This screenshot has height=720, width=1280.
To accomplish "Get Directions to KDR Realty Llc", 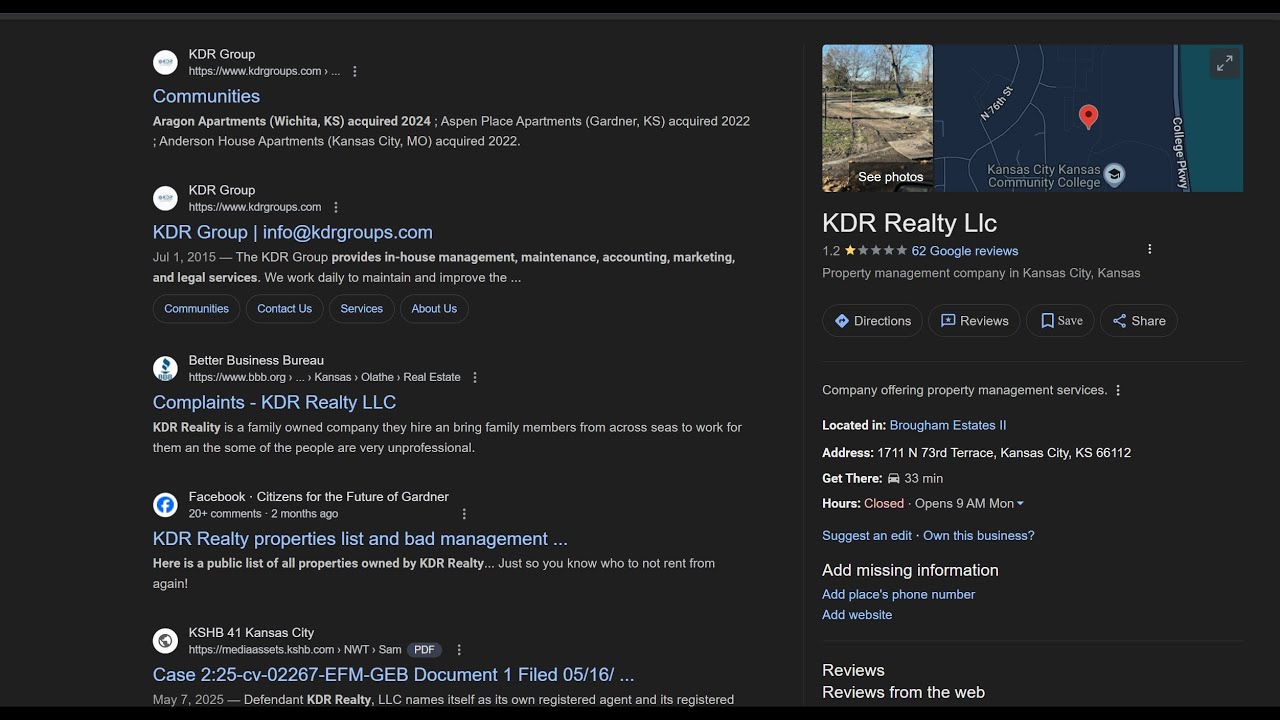I will tap(873, 321).
